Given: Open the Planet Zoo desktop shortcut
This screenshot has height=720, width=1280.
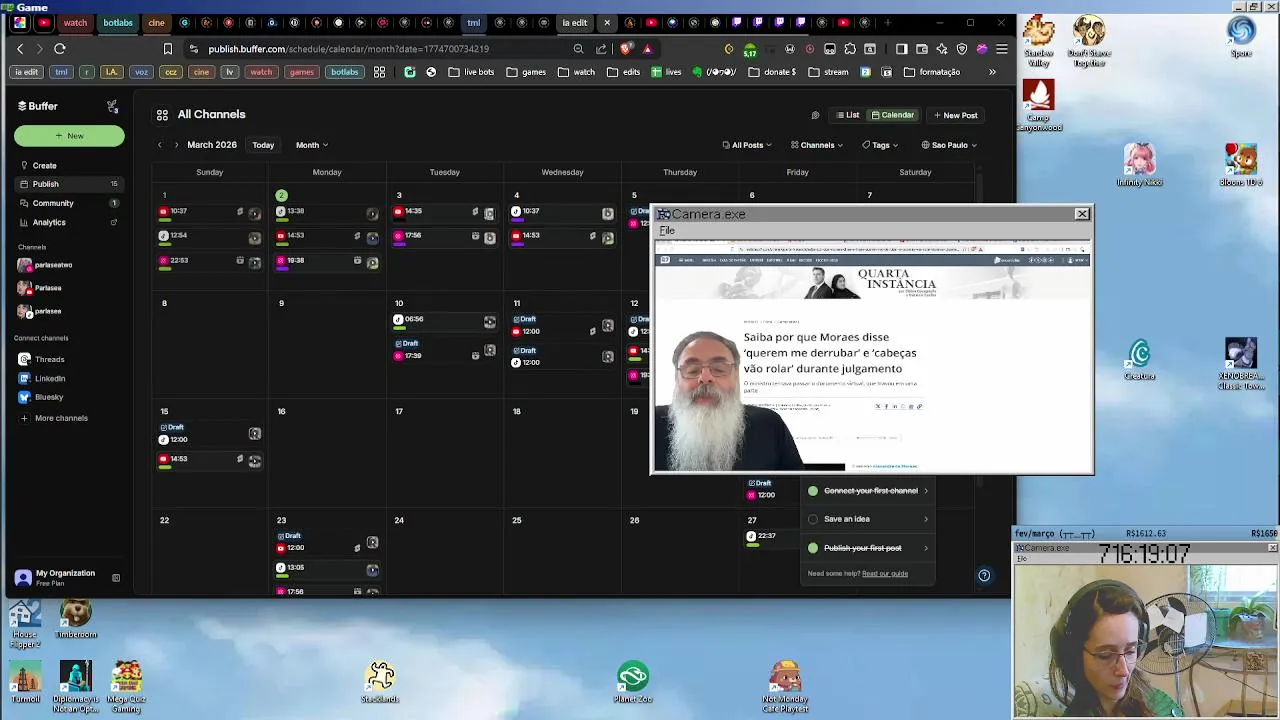Looking at the screenshot, I should tap(633, 683).
